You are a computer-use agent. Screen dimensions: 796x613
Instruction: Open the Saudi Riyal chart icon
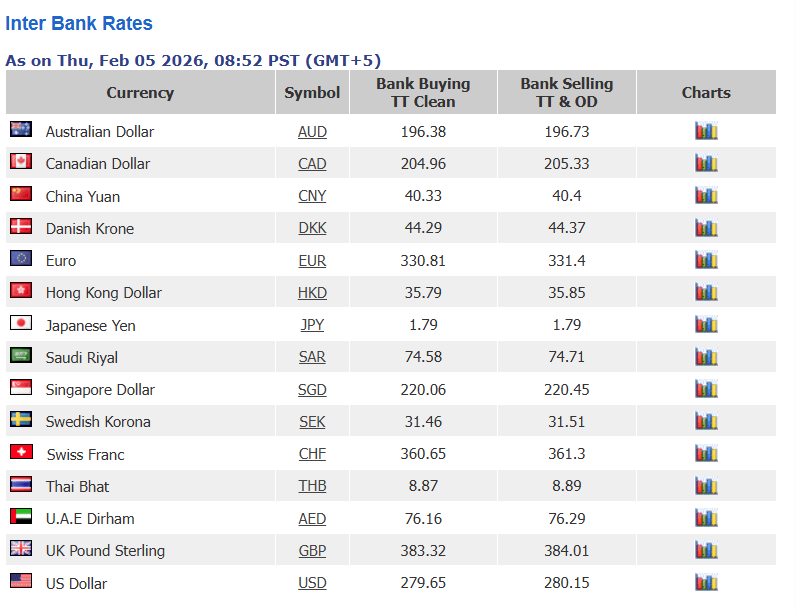706,357
